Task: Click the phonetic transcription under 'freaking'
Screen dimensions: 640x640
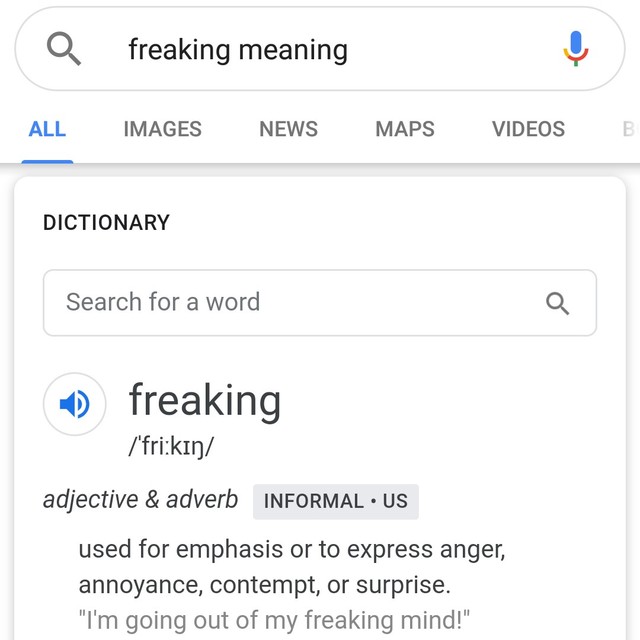Action: click(x=171, y=446)
